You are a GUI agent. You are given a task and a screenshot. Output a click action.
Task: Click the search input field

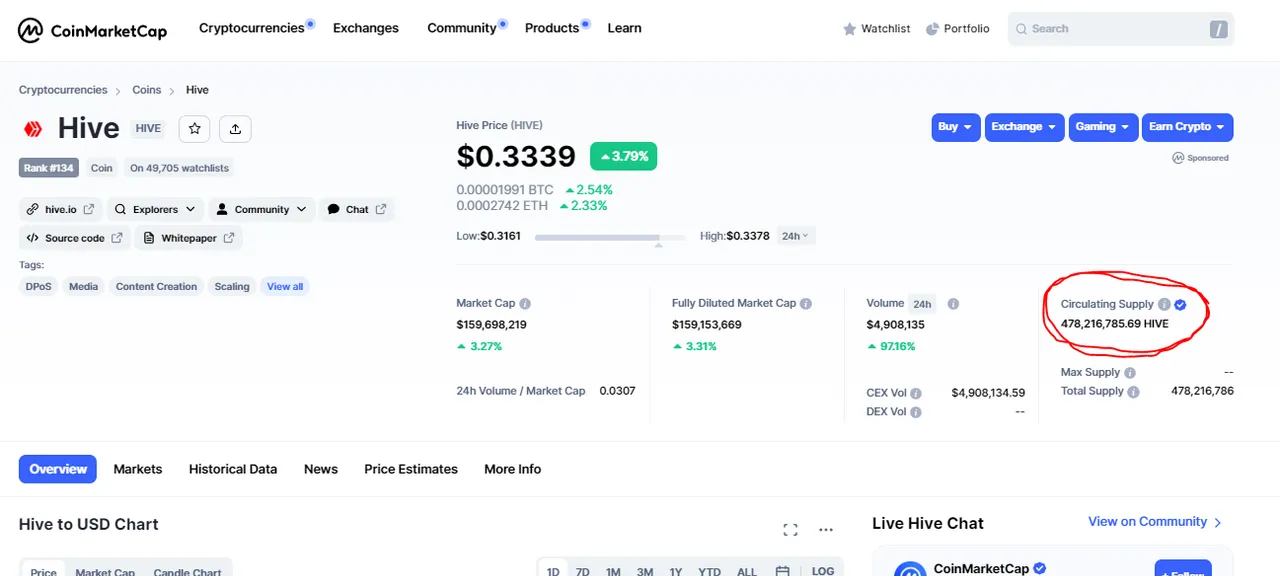tap(1121, 29)
